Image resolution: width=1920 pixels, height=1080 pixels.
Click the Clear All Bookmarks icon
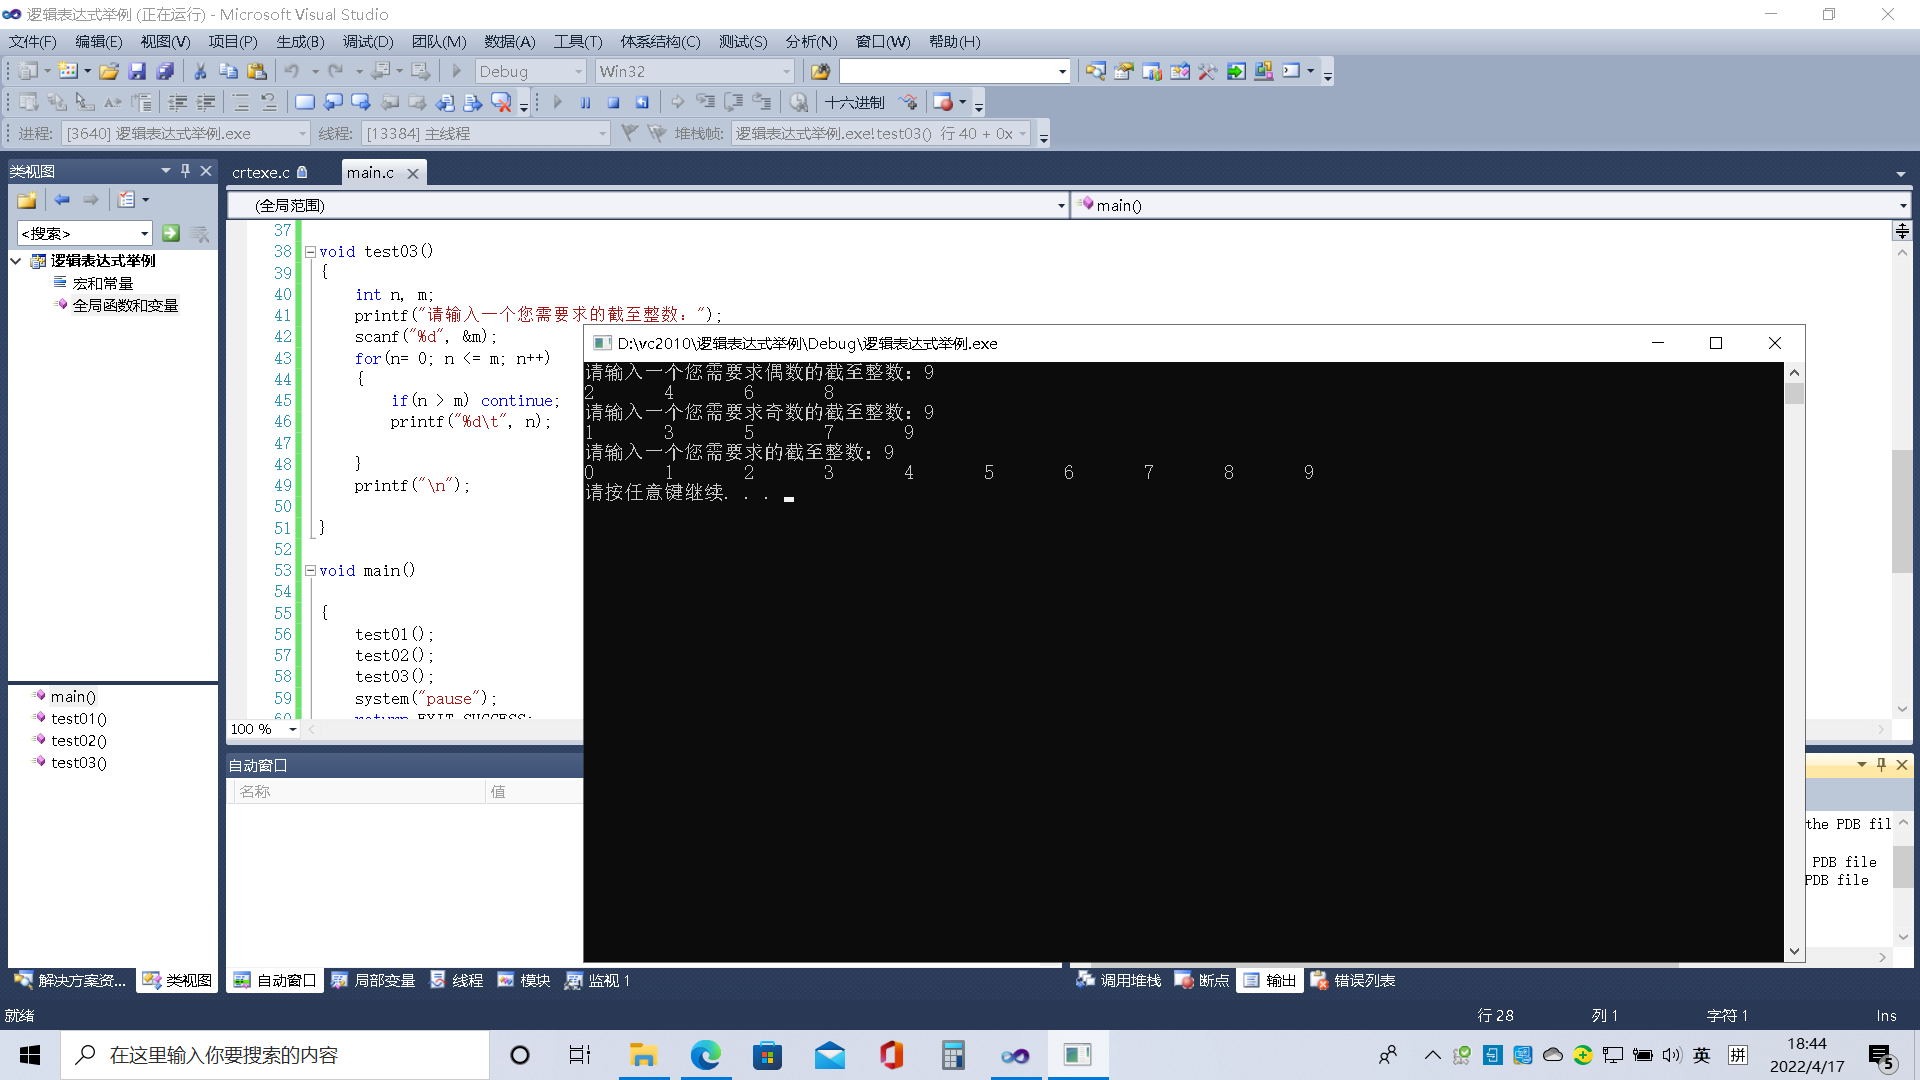502,103
